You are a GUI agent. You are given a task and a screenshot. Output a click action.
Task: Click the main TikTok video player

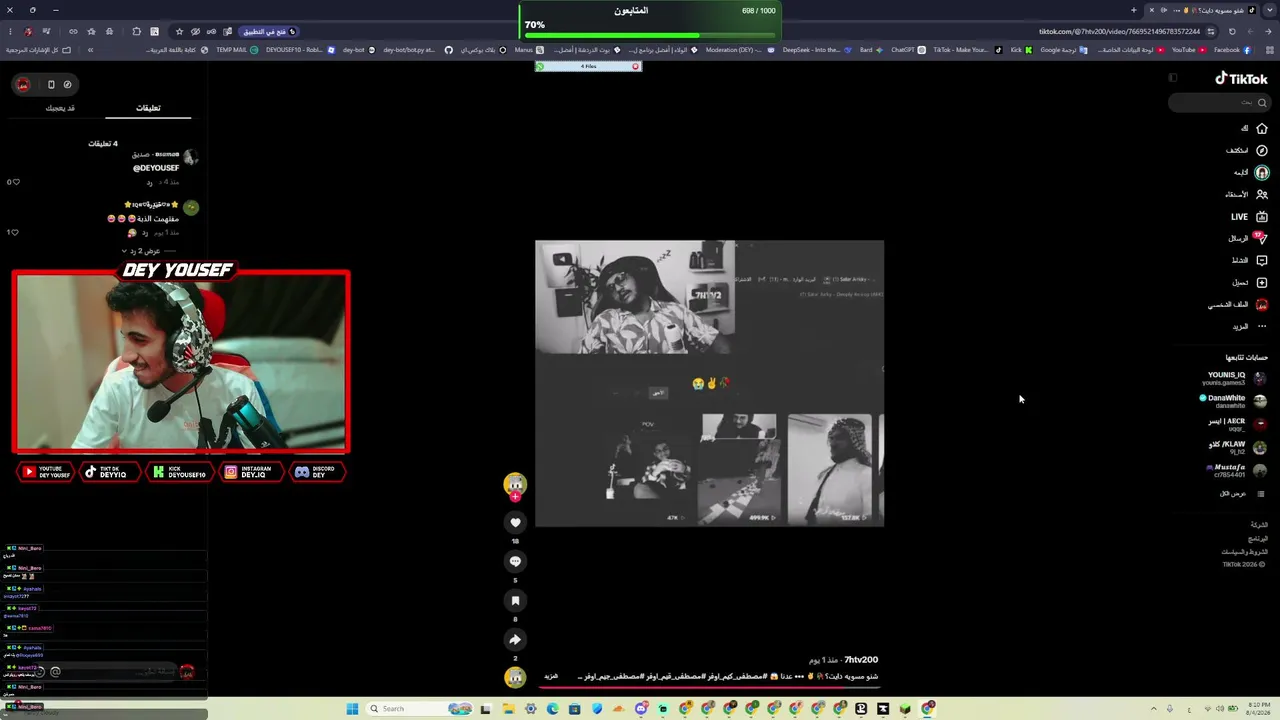pyautogui.click(x=709, y=383)
